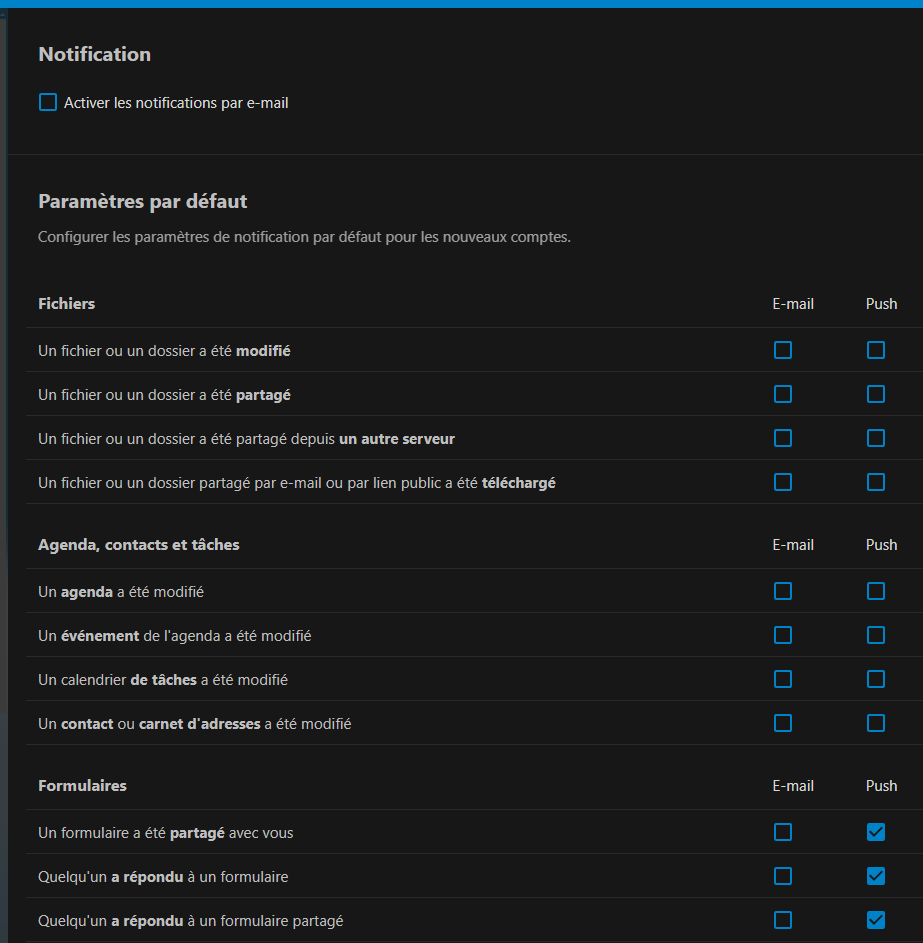Check Push for file or folder modifié
Image resolution: width=923 pixels, height=943 pixels.
(876, 350)
